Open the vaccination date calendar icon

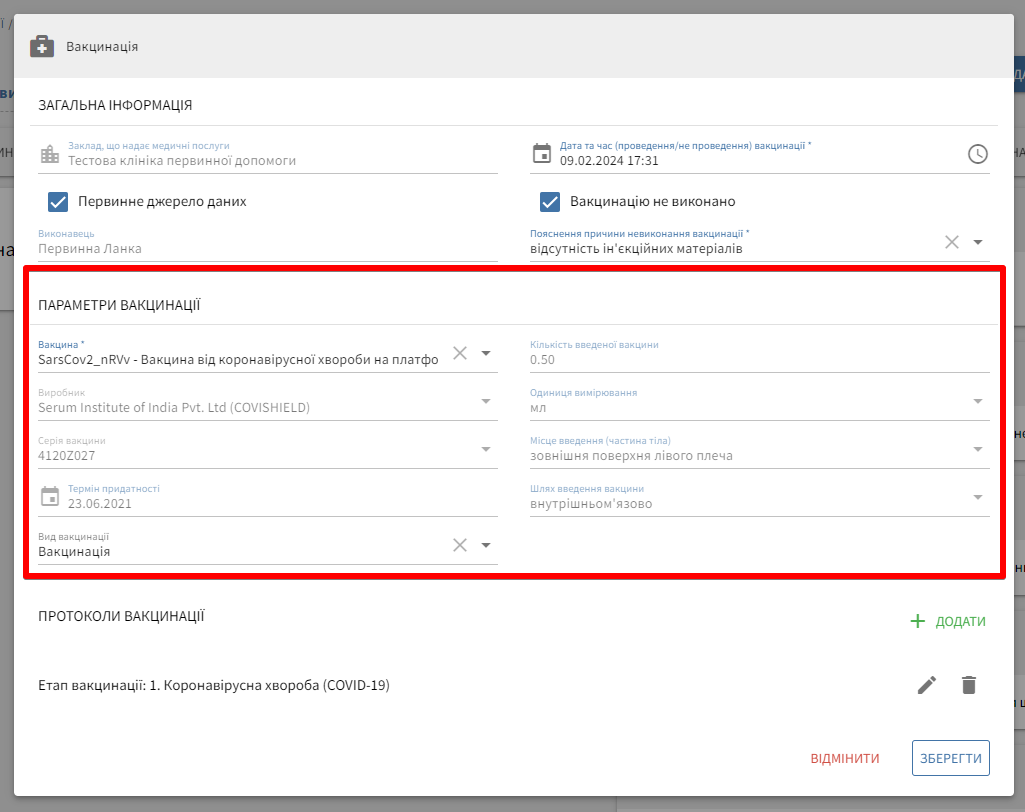[x=542, y=154]
